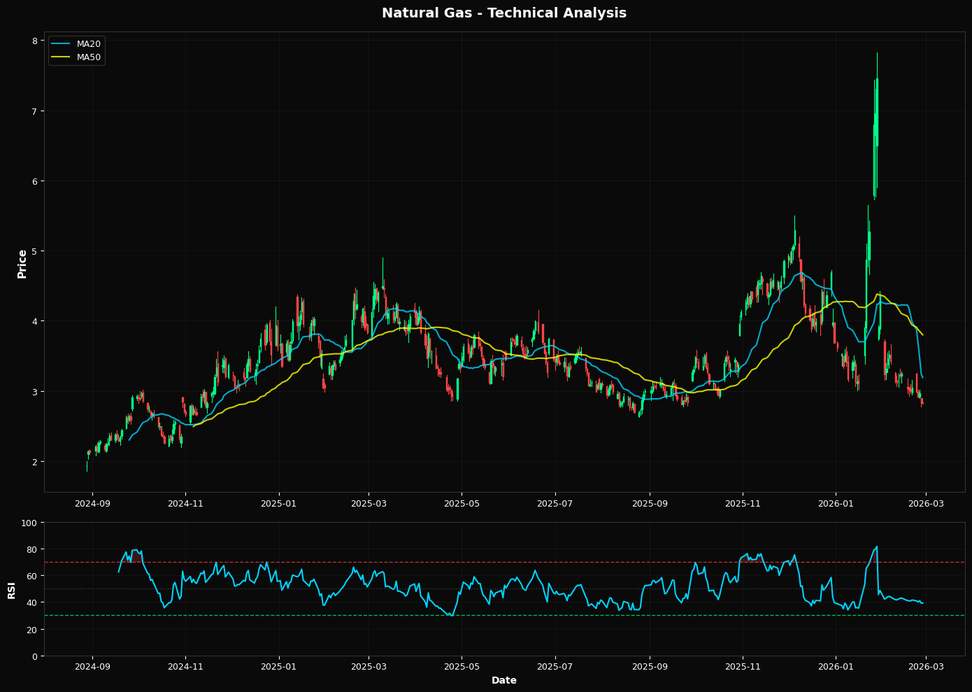Click the 2025-05 date tick on RSI chart
The width and height of the screenshot is (972, 692).
462,667
